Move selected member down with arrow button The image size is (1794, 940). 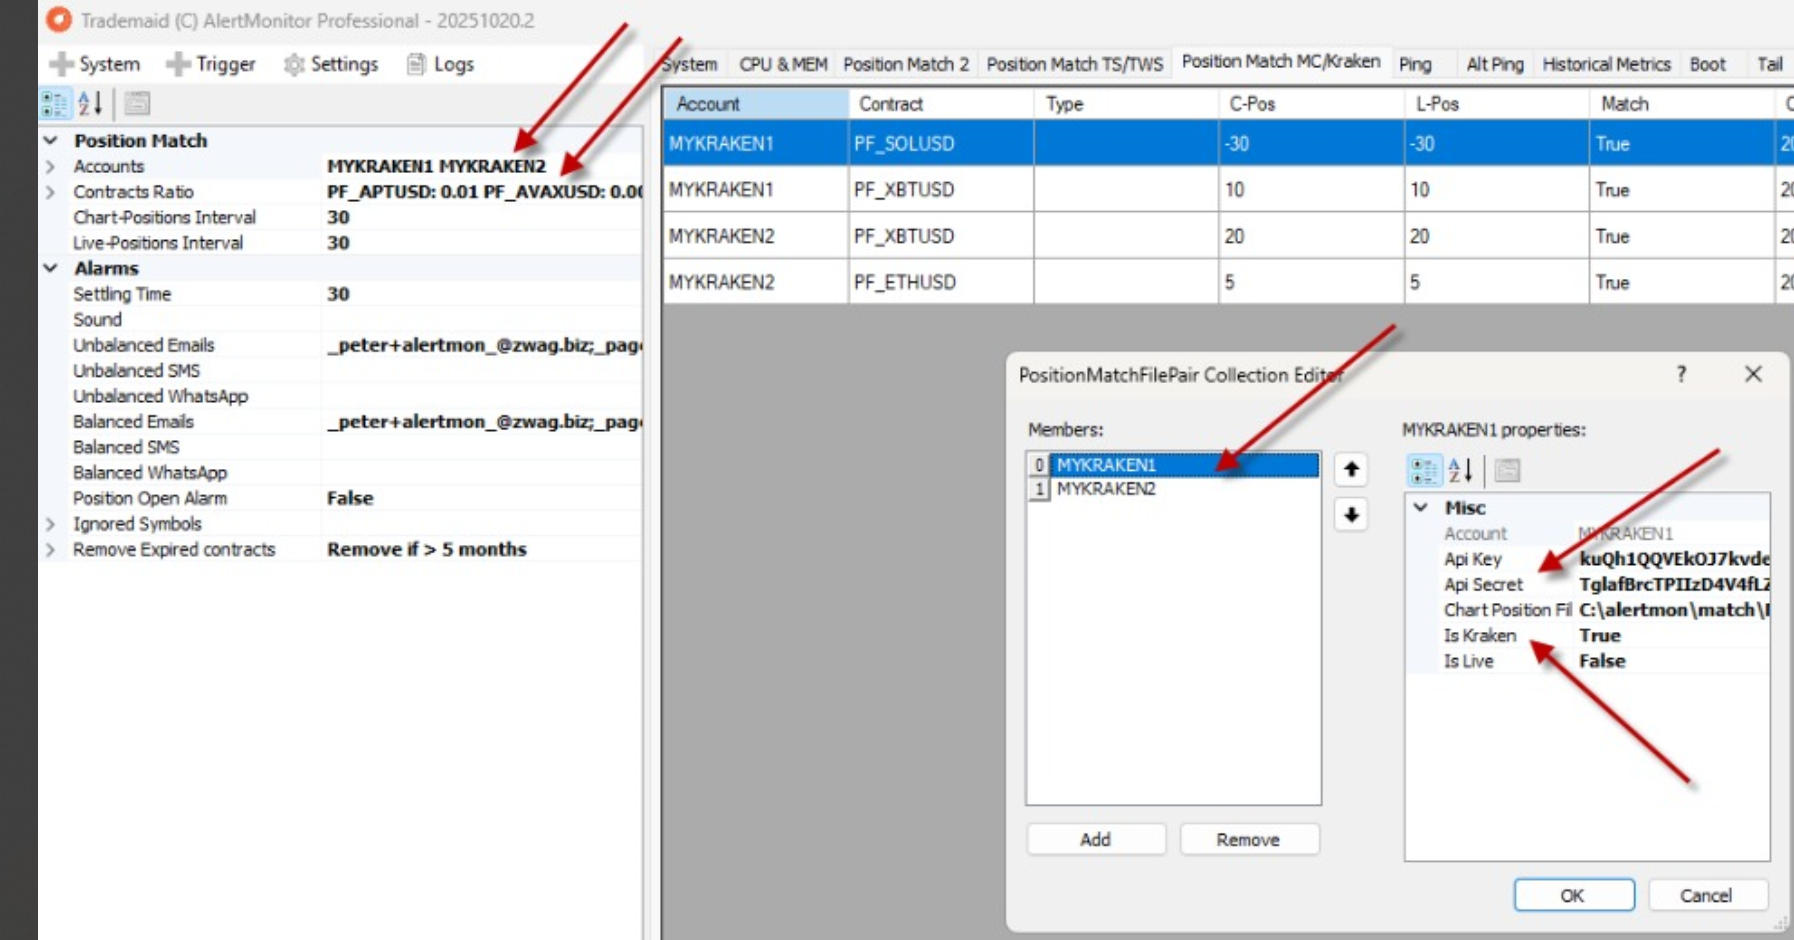point(1351,515)
